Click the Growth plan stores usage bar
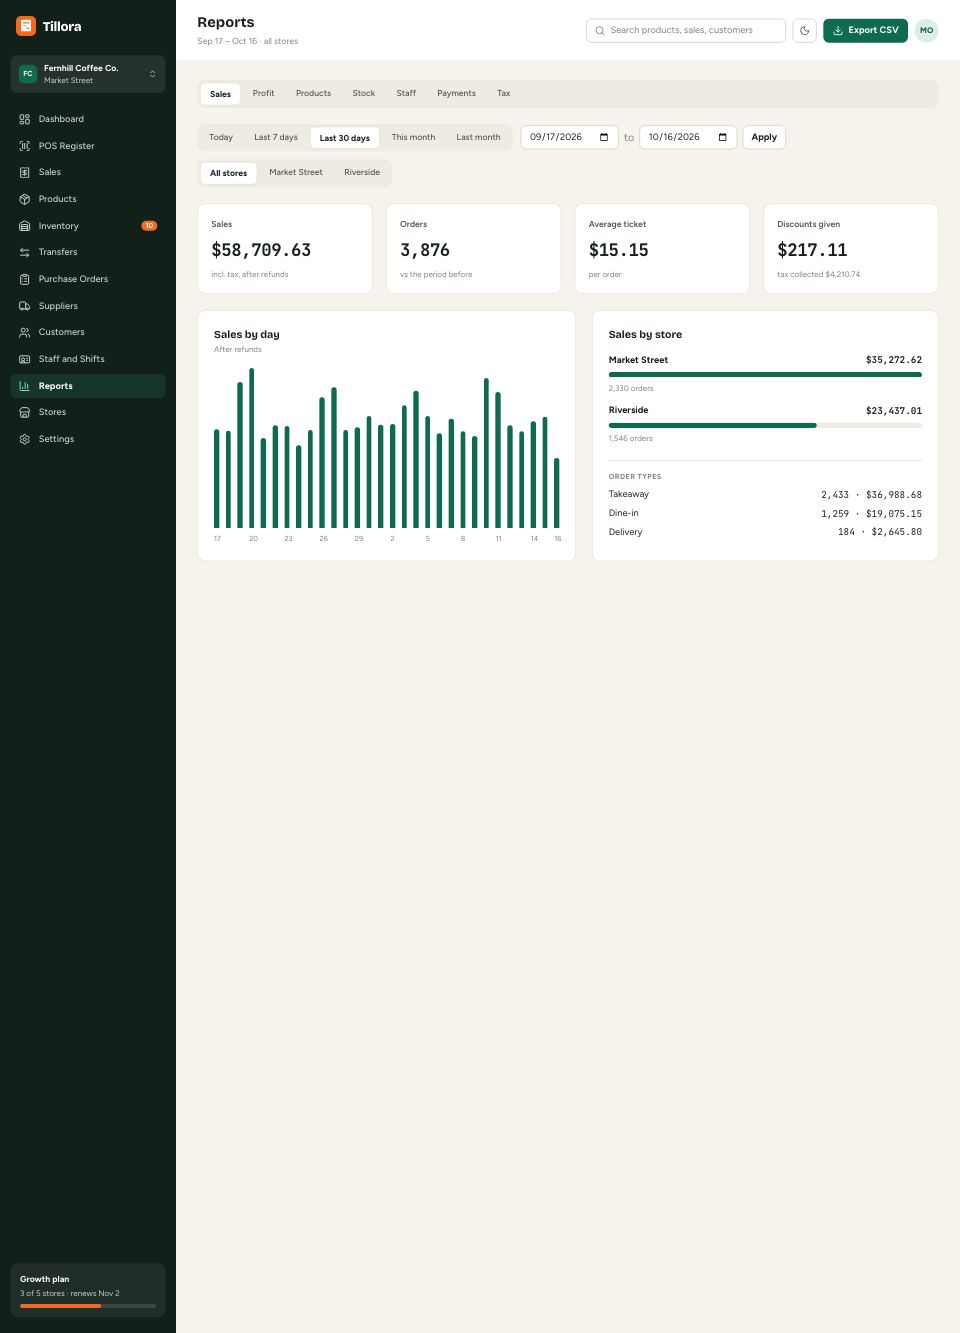This screenshot has width=960, height=1333. tap(88, 1306)
